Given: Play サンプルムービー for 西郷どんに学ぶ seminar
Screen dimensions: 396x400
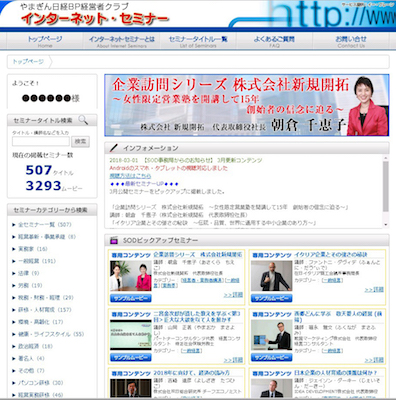Looking at the screenshot, I should click(x=272, y=358).
